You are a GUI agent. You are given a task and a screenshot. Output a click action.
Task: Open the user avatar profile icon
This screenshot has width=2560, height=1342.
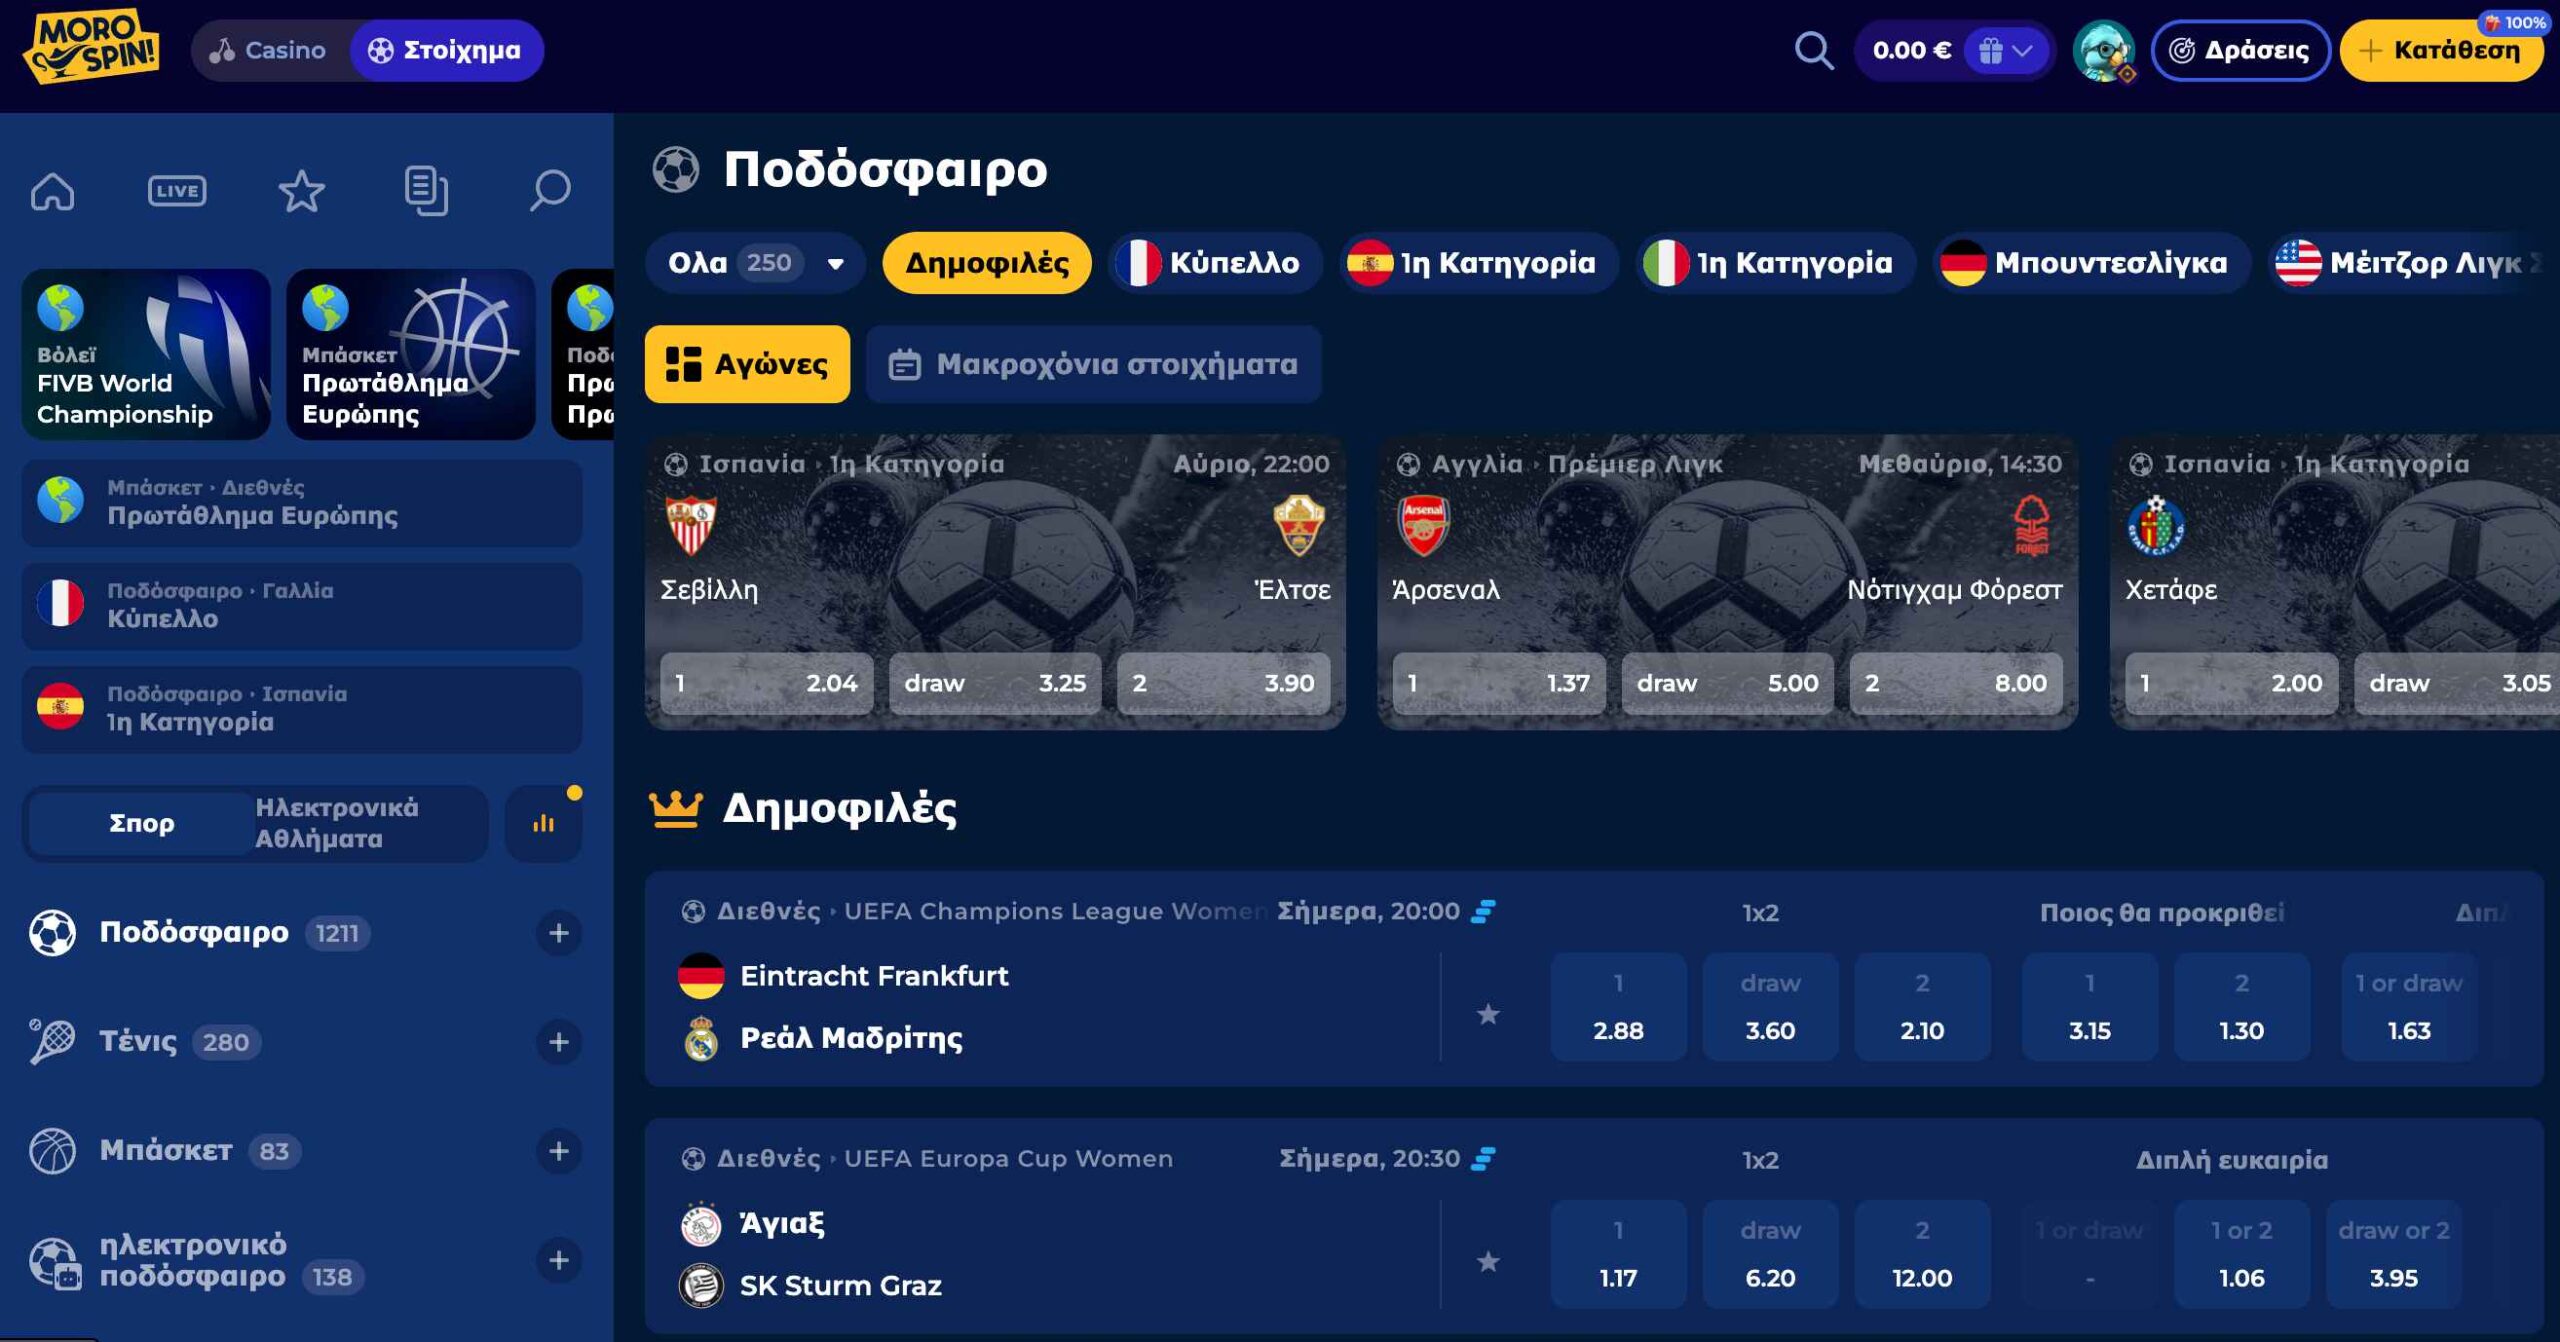tap(2102, 50)
